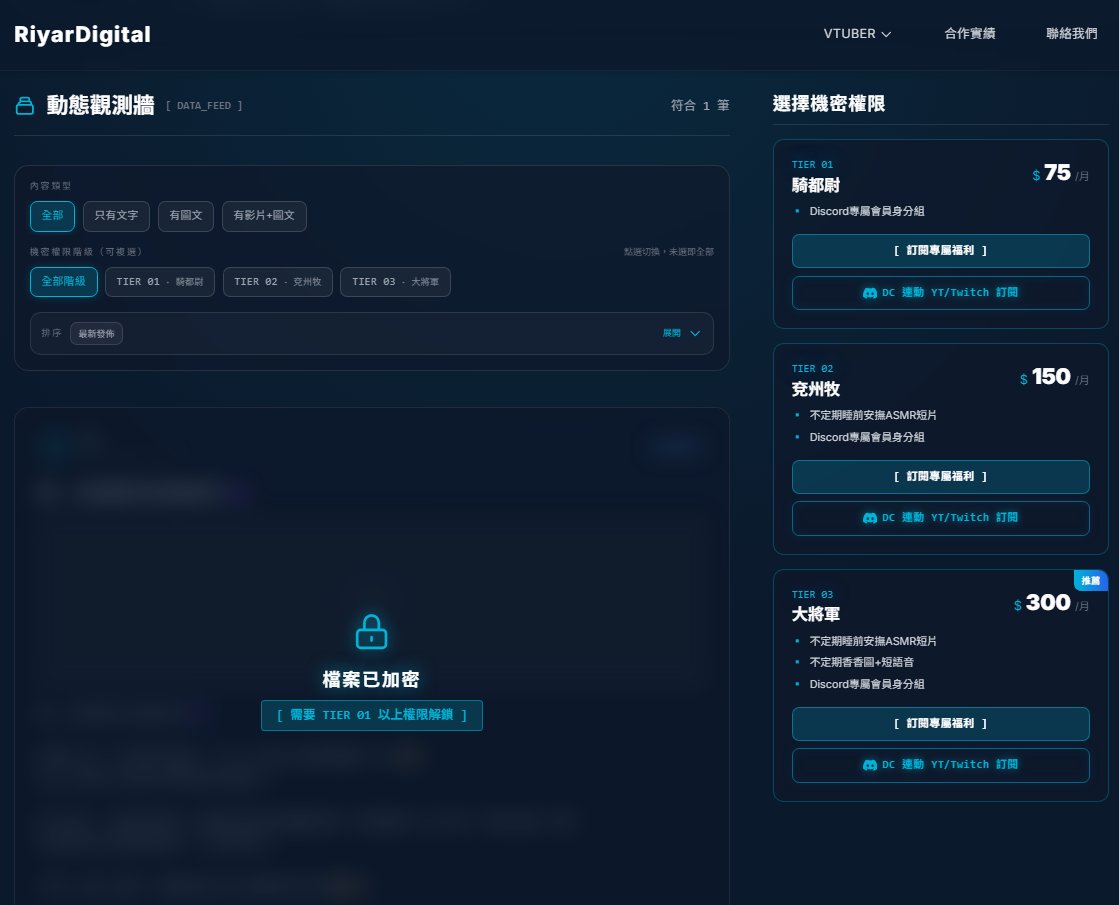This screenshot has width=1119, height=905.
Task: Click the Discord icon in the TIER 01 card
Action: coord(869,293)
